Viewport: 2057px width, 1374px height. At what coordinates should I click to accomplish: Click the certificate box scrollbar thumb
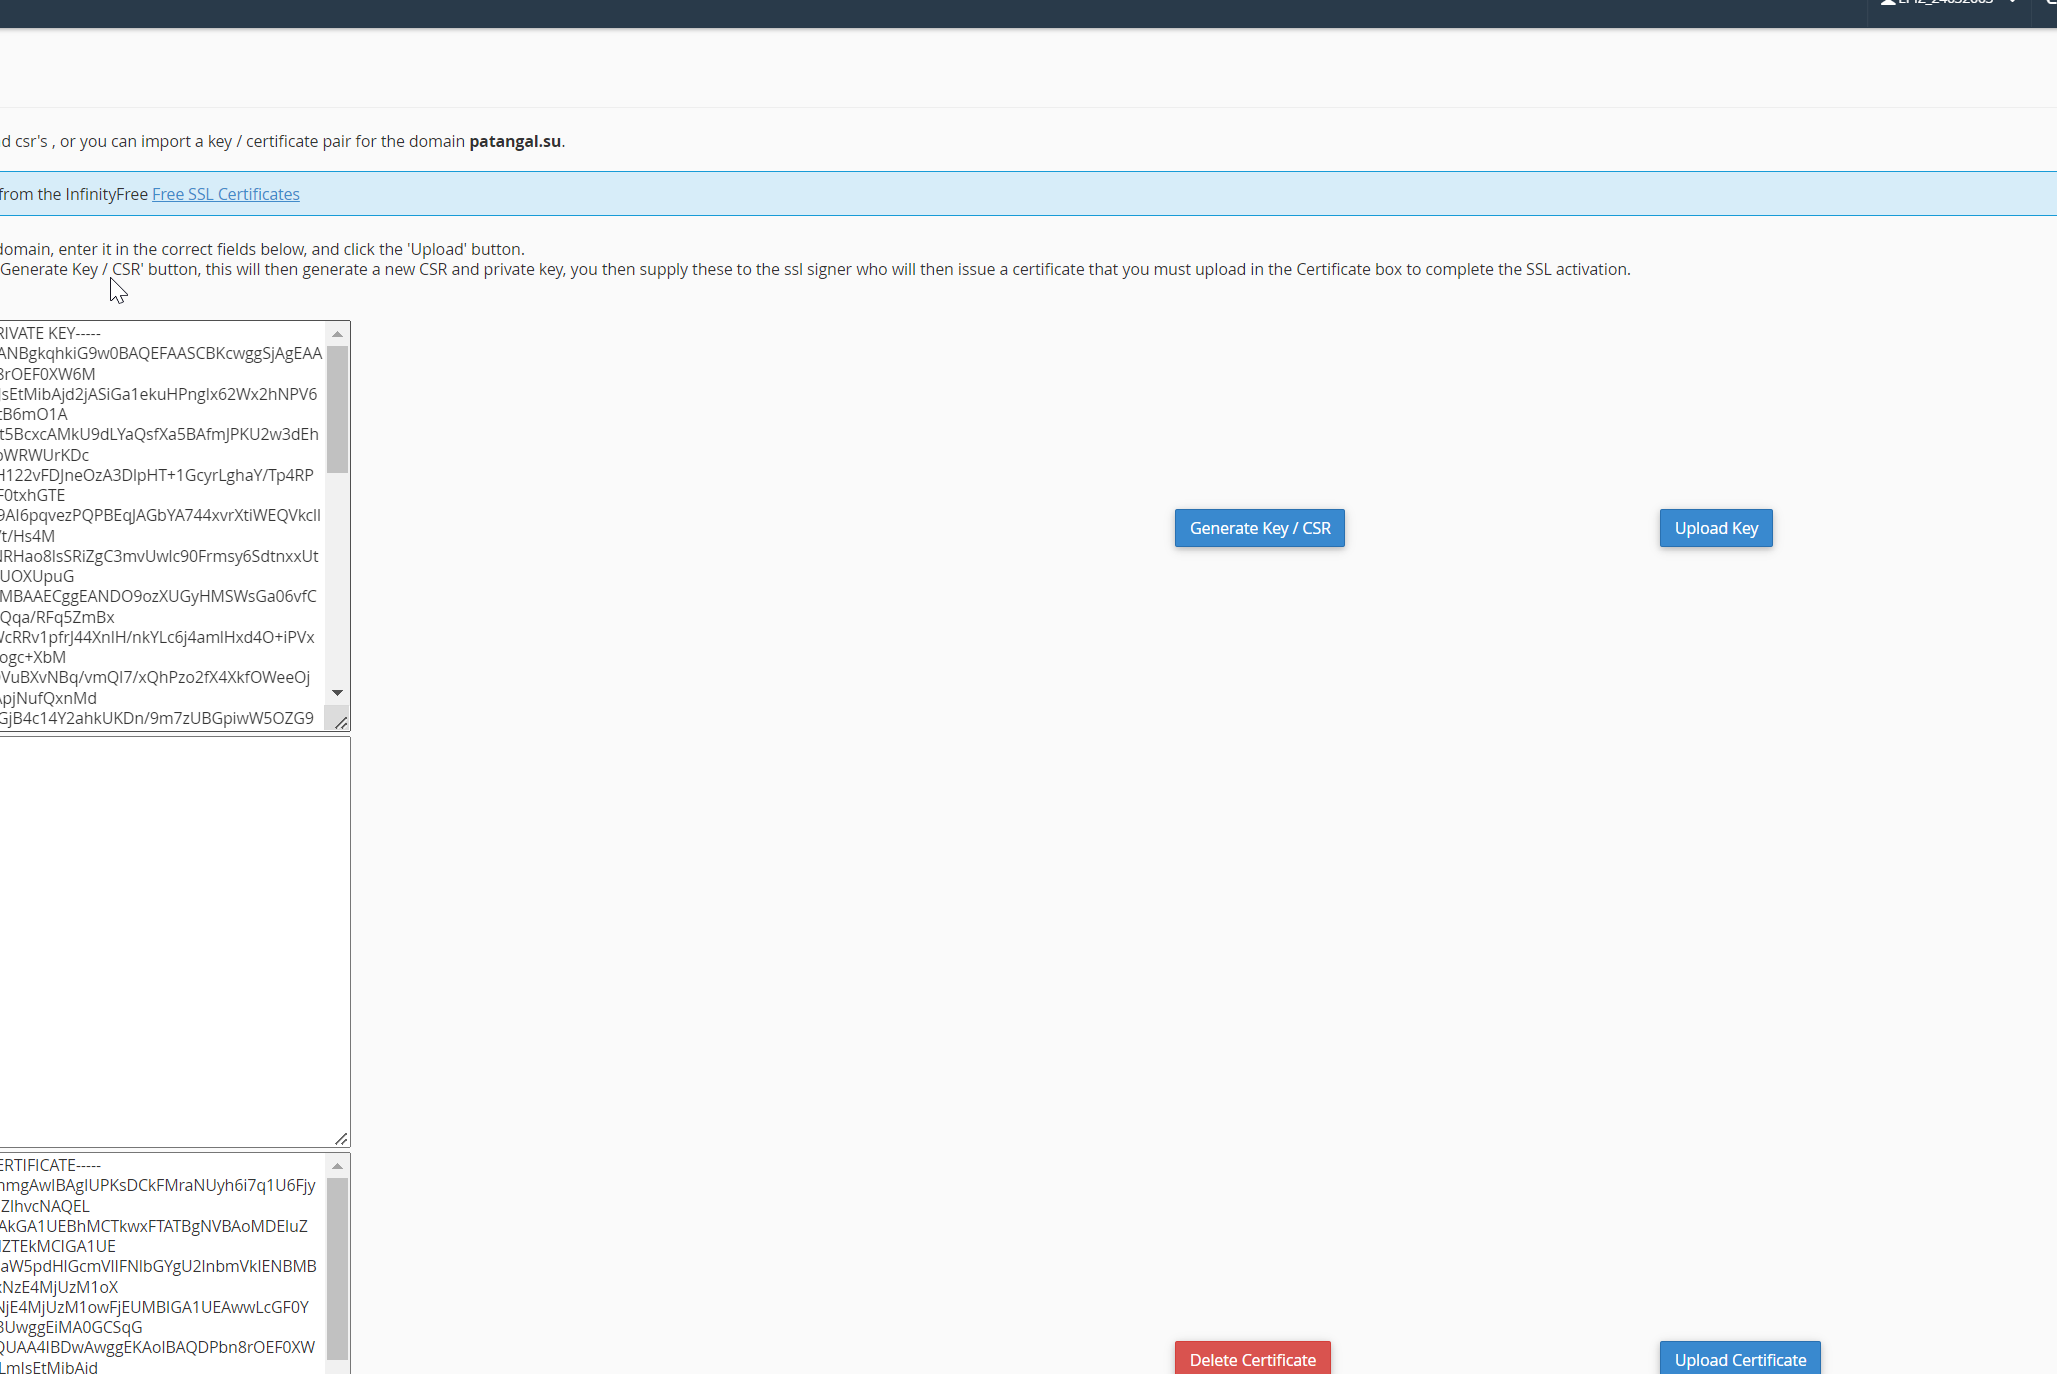pyautogui.click(x=338, y=1268)
